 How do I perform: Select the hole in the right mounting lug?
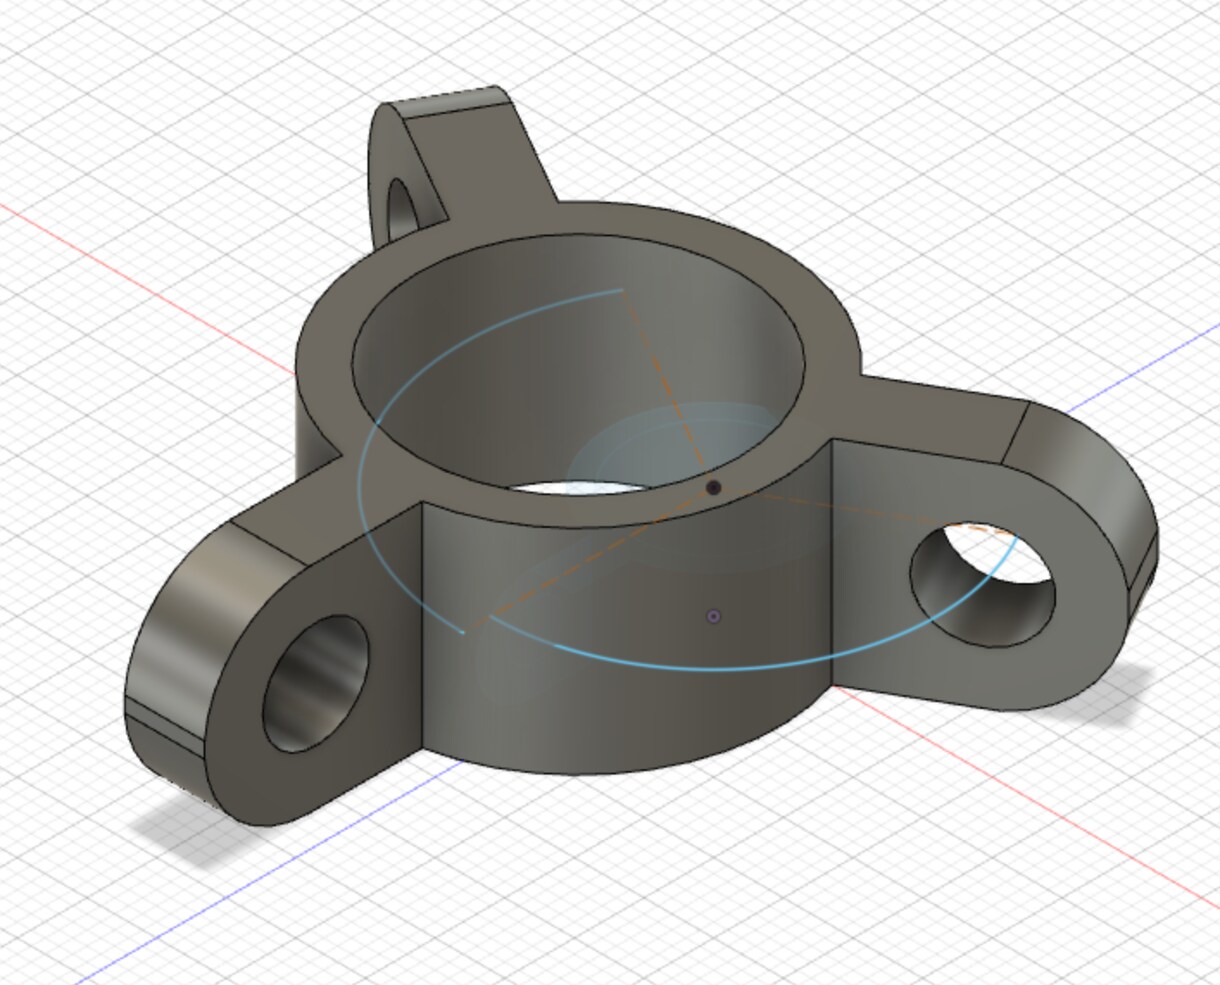(x=982, y=585)
